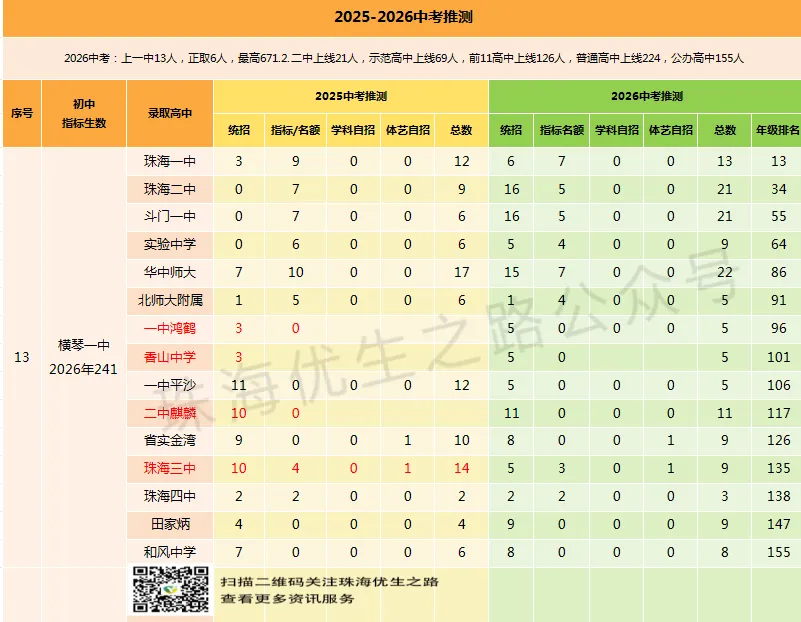Click the 年级排名 value '126' in the 省实金湾 row
This screenshot has width=801, height=622.
pos(779,440)
